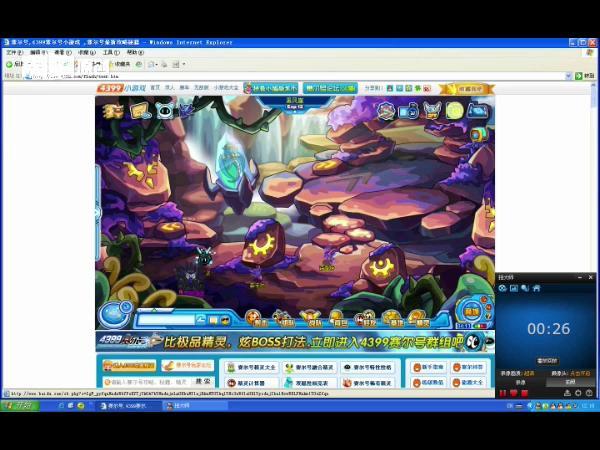The image size is (600, 450).
Task: Click the last round icon in recorder's bottom-right corner
Action: [x=589, y=393]
